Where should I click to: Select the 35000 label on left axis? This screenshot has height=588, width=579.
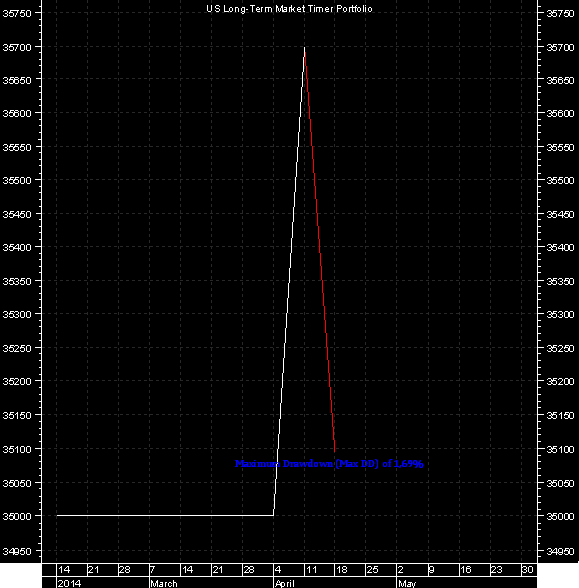17,516
